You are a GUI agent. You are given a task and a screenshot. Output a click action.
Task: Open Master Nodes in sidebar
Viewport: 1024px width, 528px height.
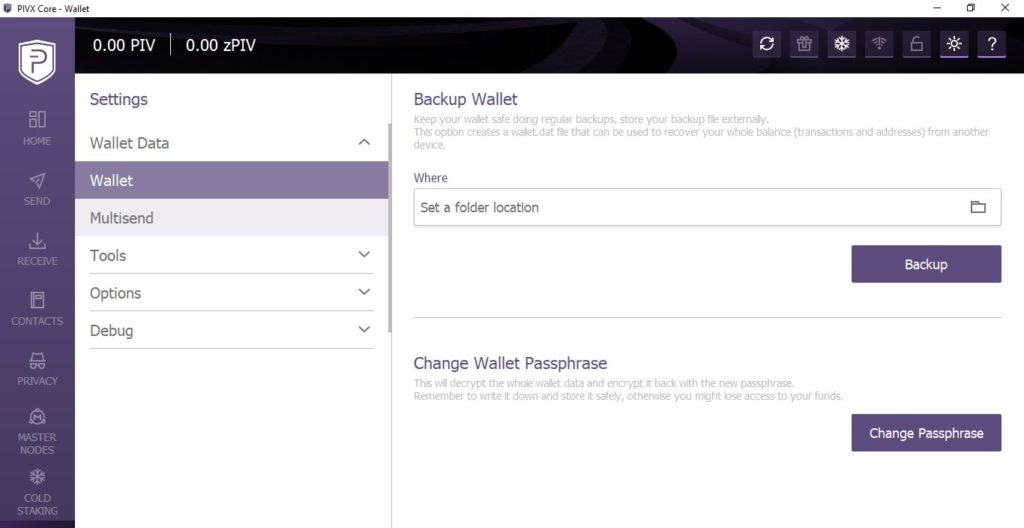[x=37, y=431]
